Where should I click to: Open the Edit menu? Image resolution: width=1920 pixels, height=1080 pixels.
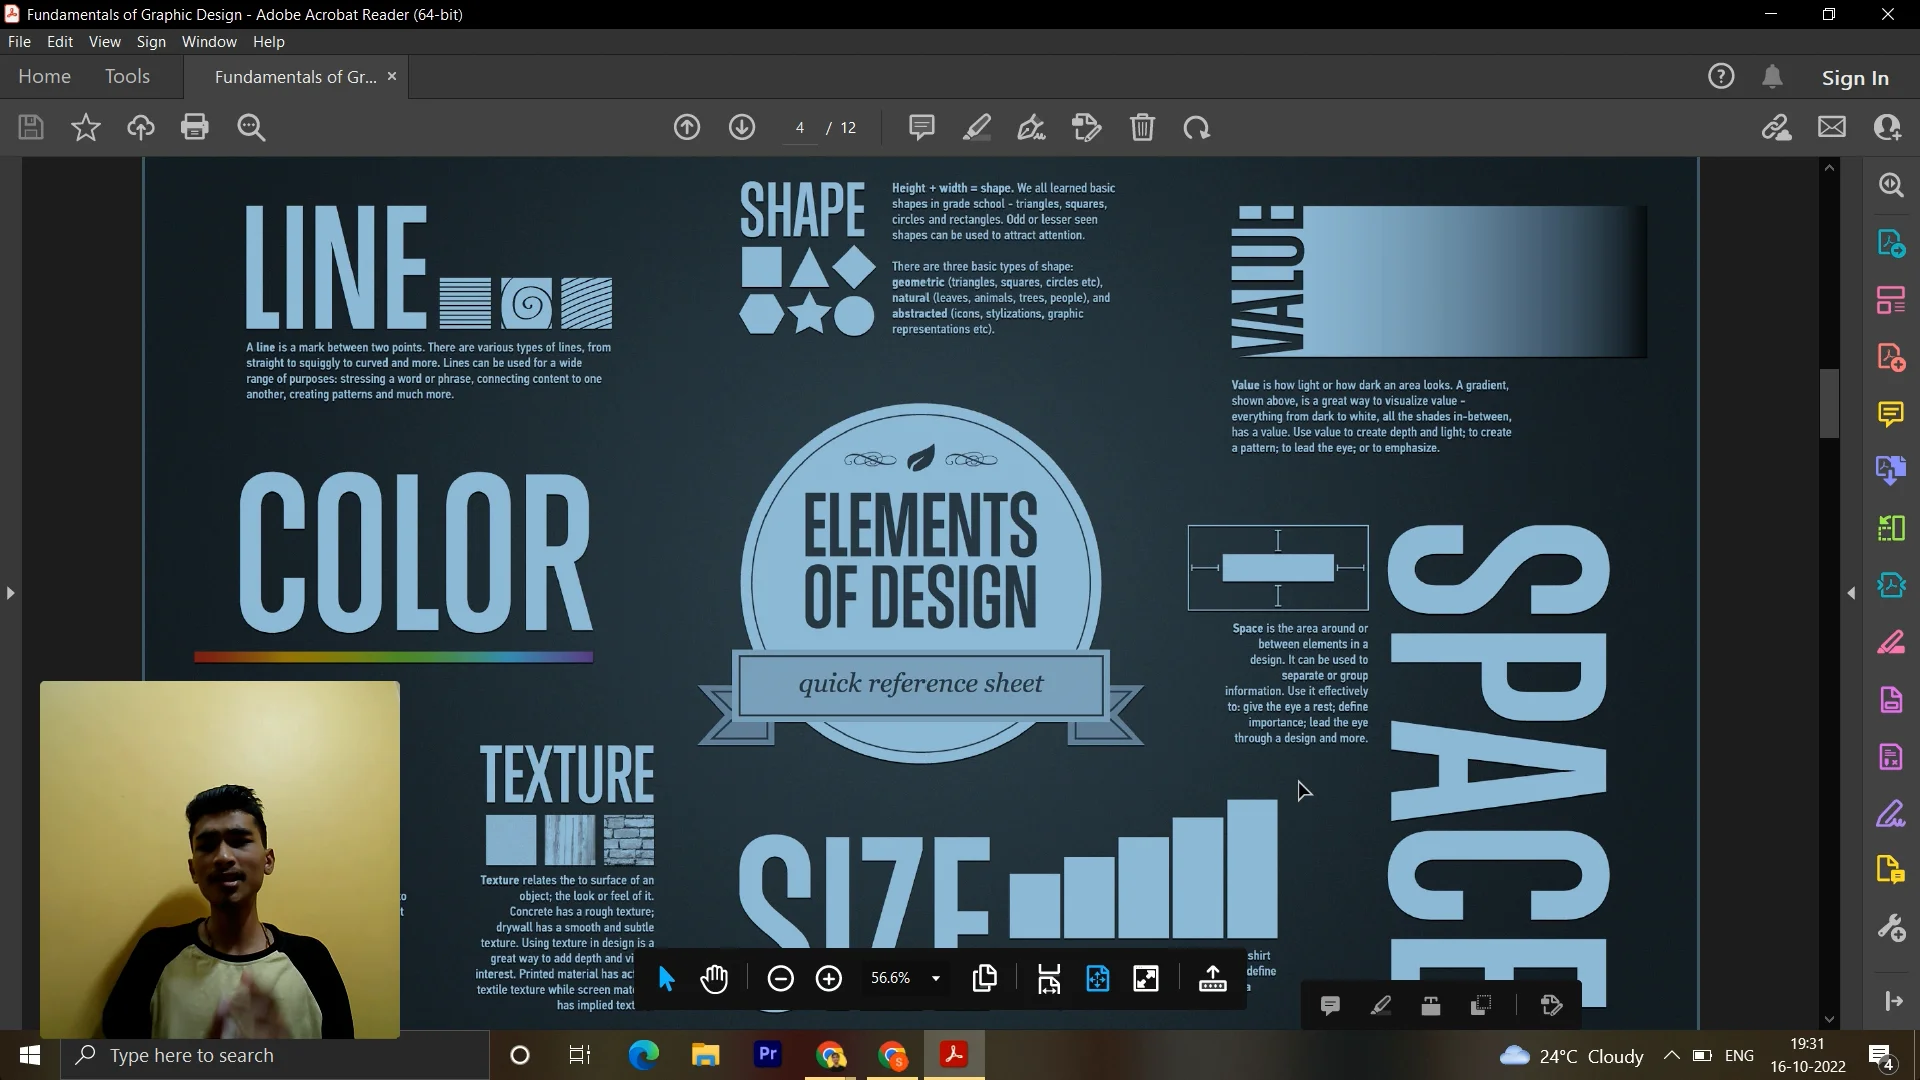(x=60, y=41)
